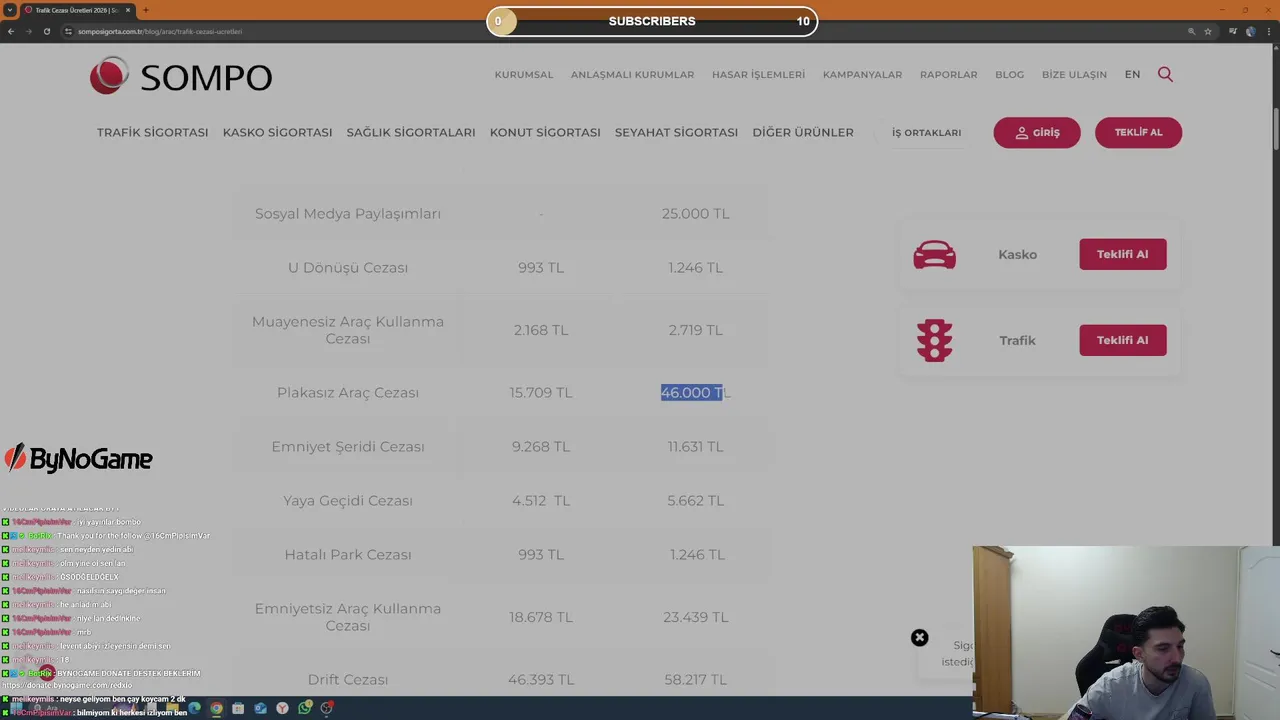The width and height of the screenshot is (1280, 720).
Task: Reload the page
Action: pyautogui.click(x=47, y=31)
